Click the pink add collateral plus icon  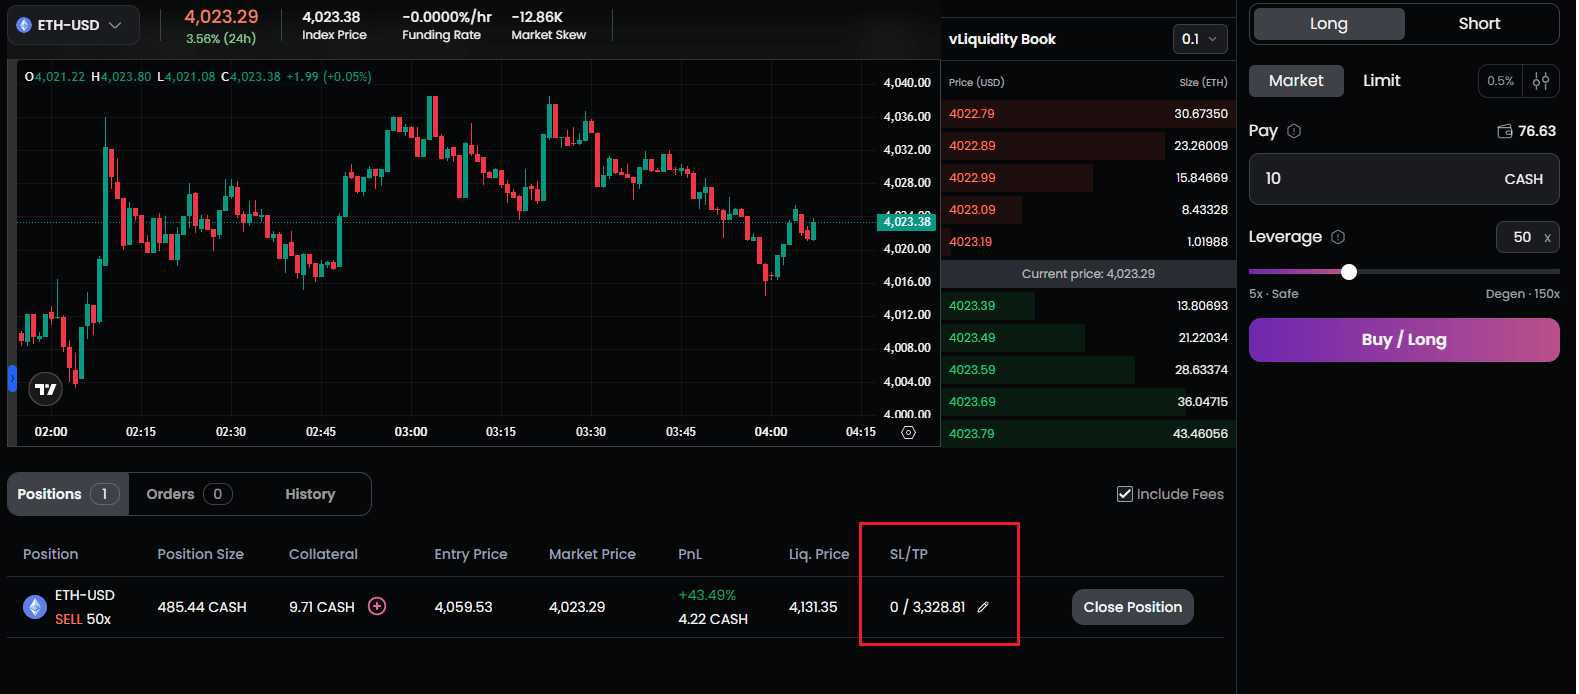coord(377,606)
